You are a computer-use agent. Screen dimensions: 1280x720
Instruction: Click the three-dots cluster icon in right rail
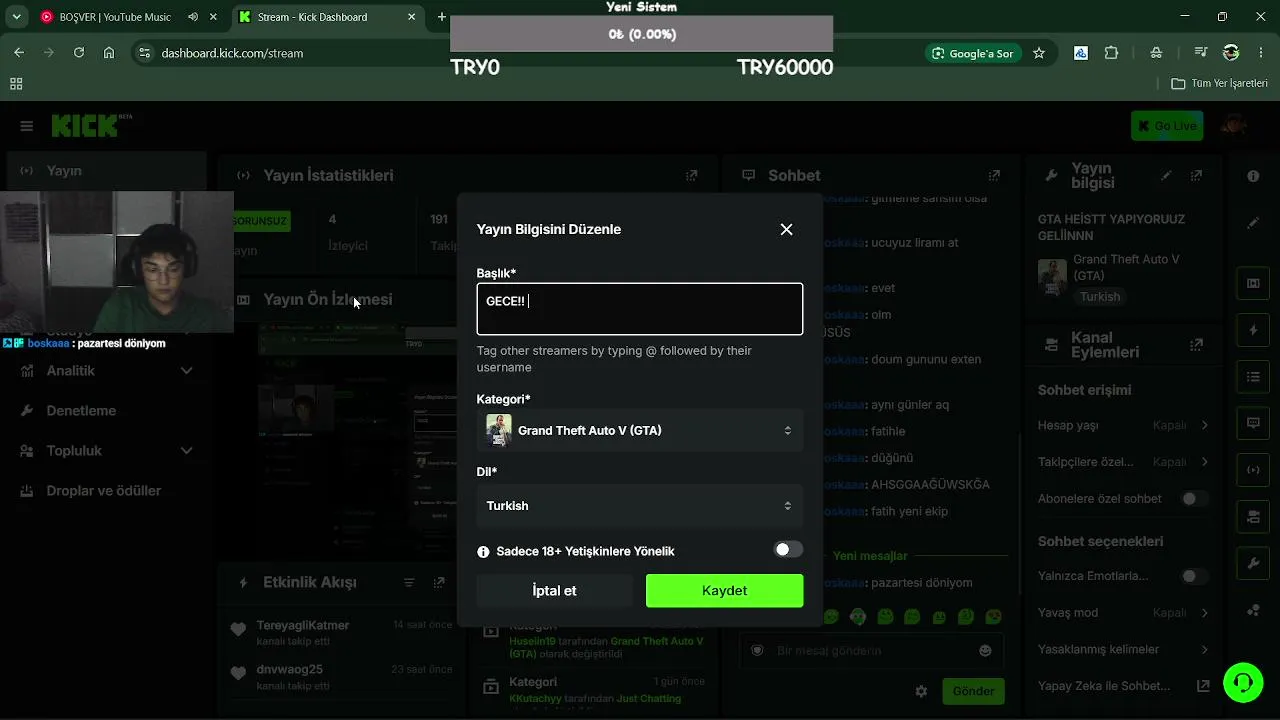pyautogui.click(x=1253, y=611)
